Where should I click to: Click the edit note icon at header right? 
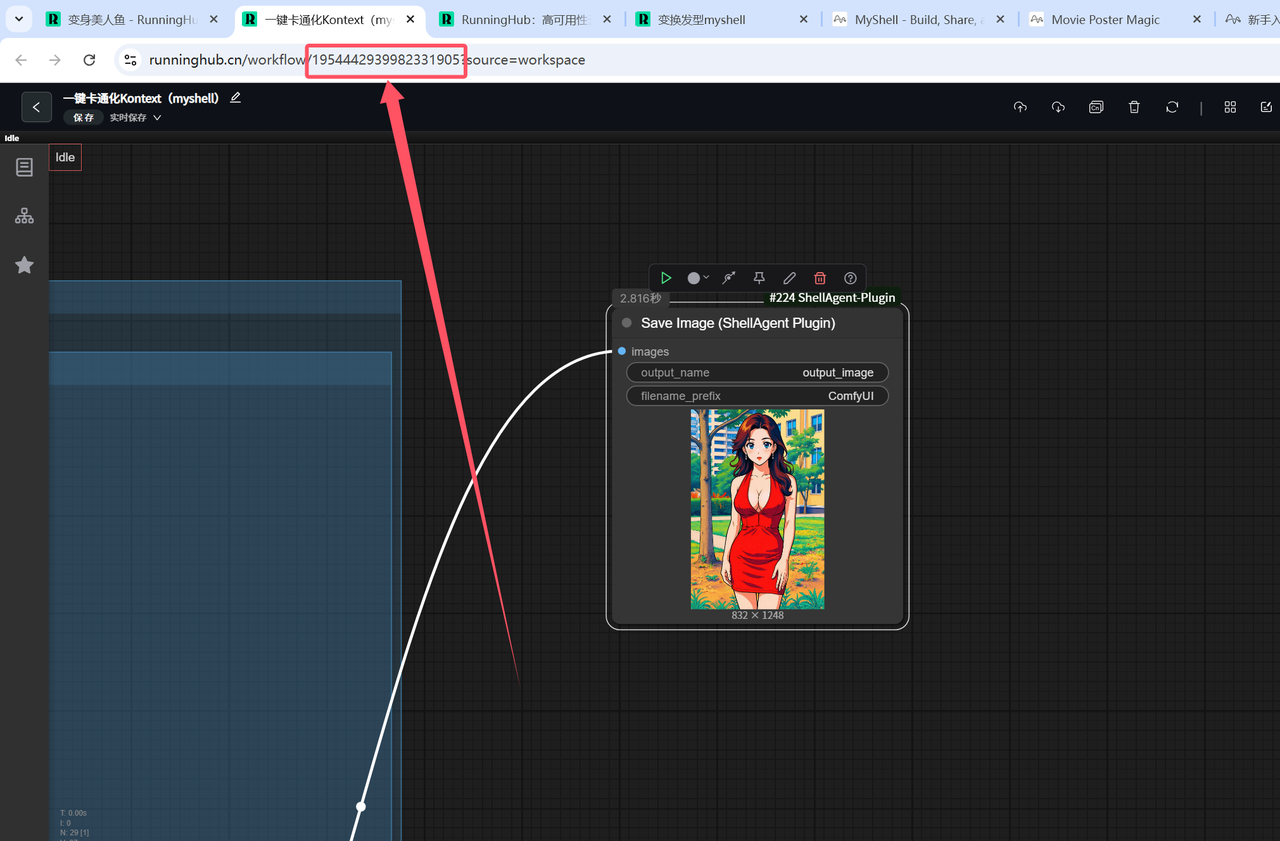coord(1266,107)
